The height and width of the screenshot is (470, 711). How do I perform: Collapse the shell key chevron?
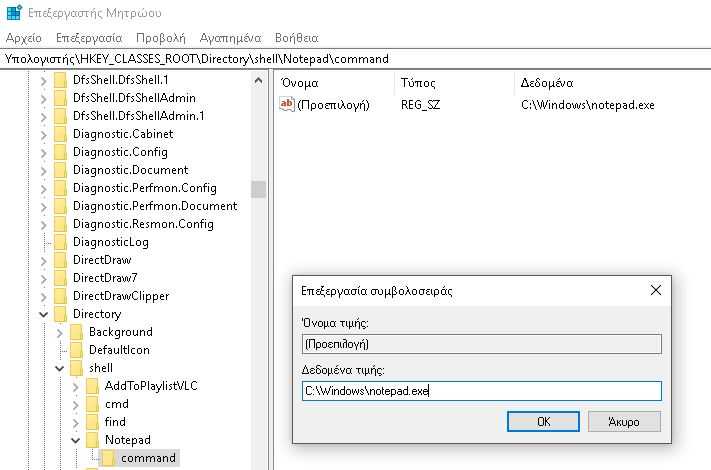59,368
